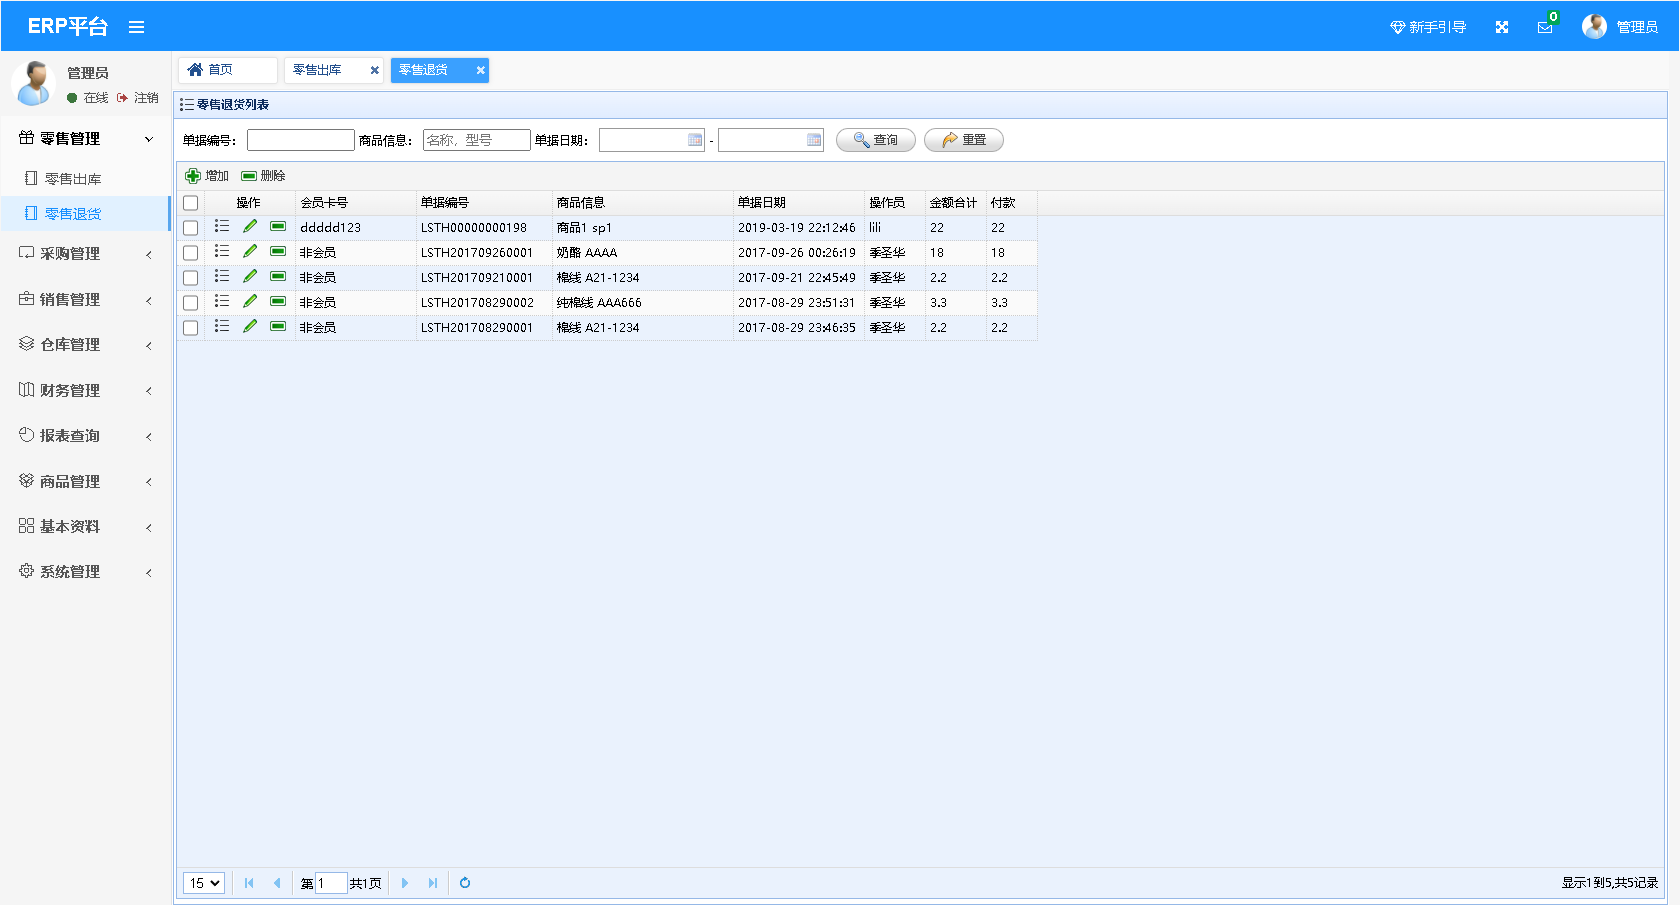This screenshot has height=905, width=1680.
Task: Open the mail notifications icon
Action: point(1545,27)
